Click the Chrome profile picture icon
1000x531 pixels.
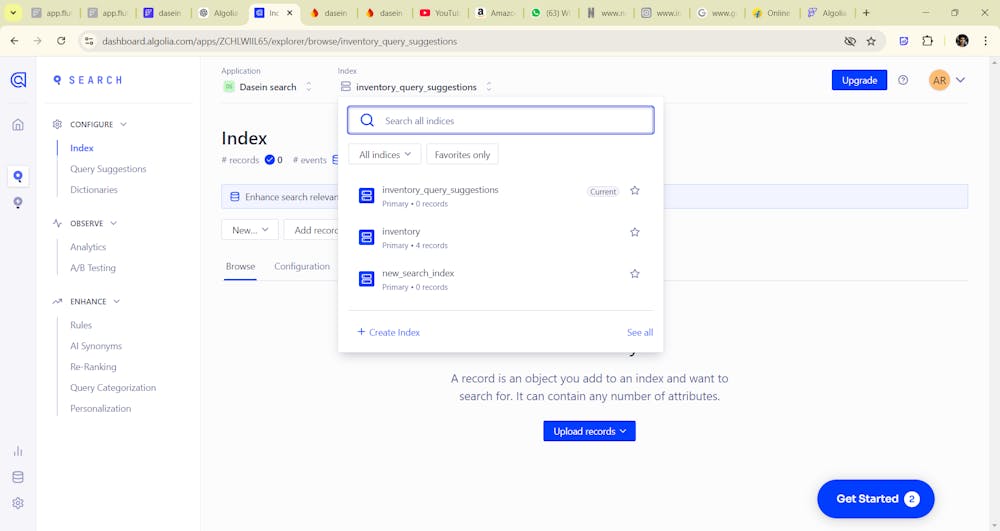962,41
